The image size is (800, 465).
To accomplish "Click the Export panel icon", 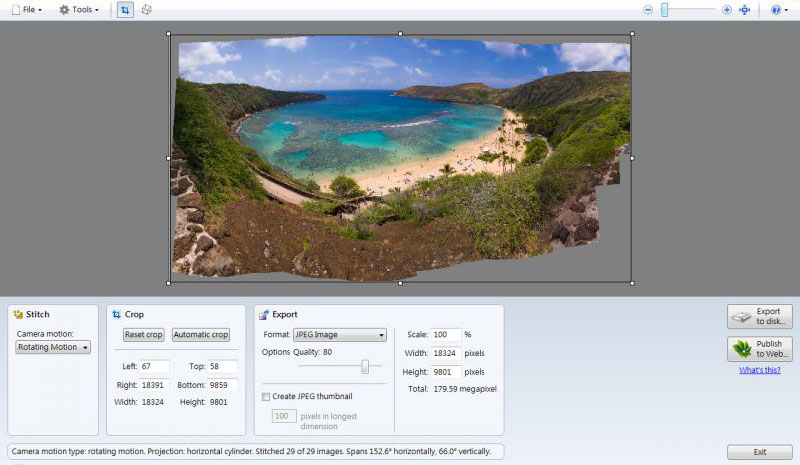I will pos(264,314).
